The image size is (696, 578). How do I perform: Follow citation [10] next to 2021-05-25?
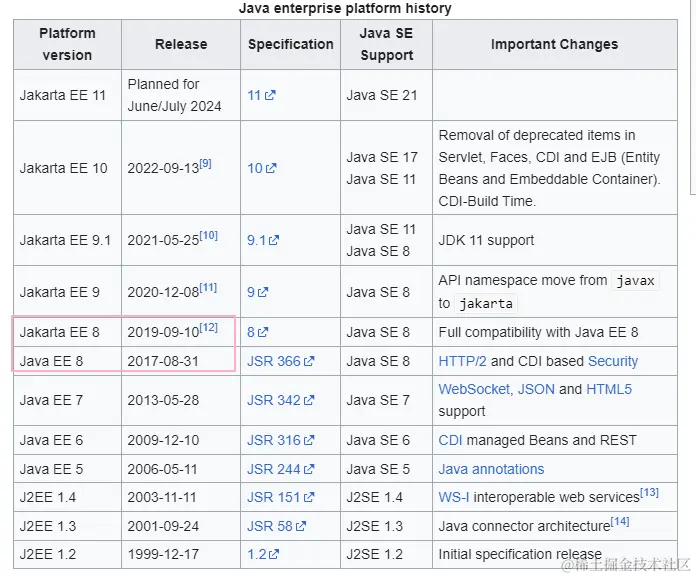tap(209, 235)
